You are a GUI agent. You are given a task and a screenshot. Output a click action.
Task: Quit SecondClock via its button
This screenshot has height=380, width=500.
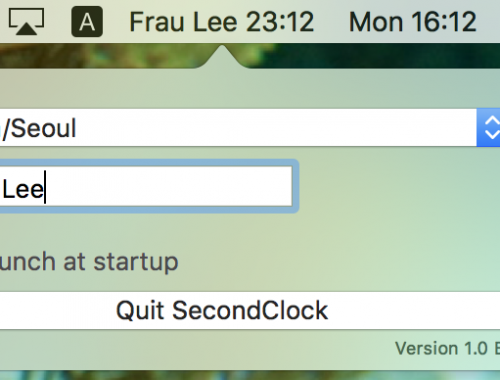click(x=250, y=310)
